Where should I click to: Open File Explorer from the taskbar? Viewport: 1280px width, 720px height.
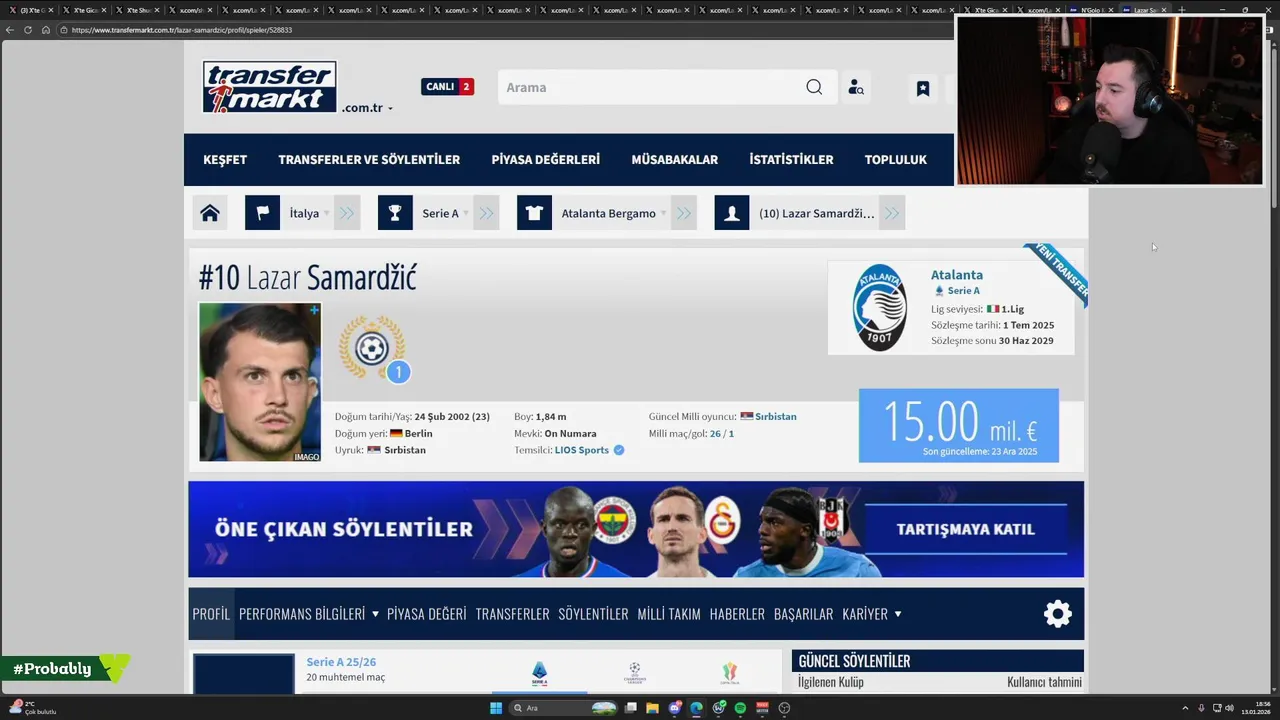[652, 708]
